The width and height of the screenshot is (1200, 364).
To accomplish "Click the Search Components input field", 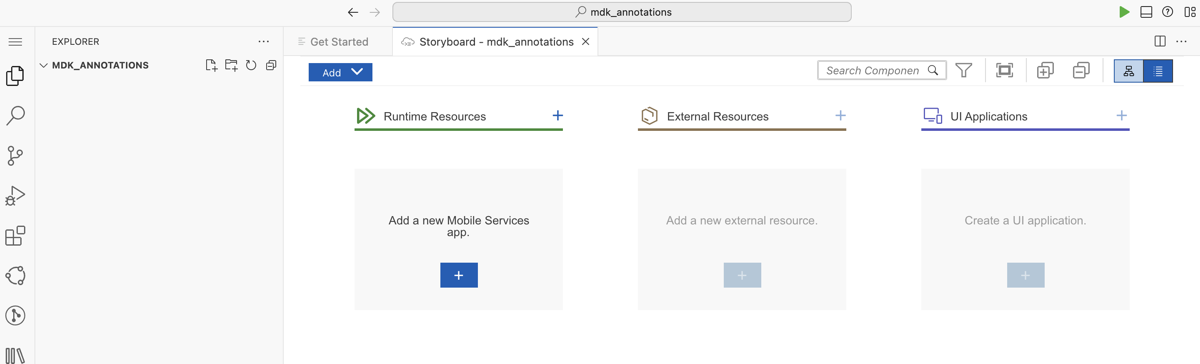I will (x=882, y=71).
